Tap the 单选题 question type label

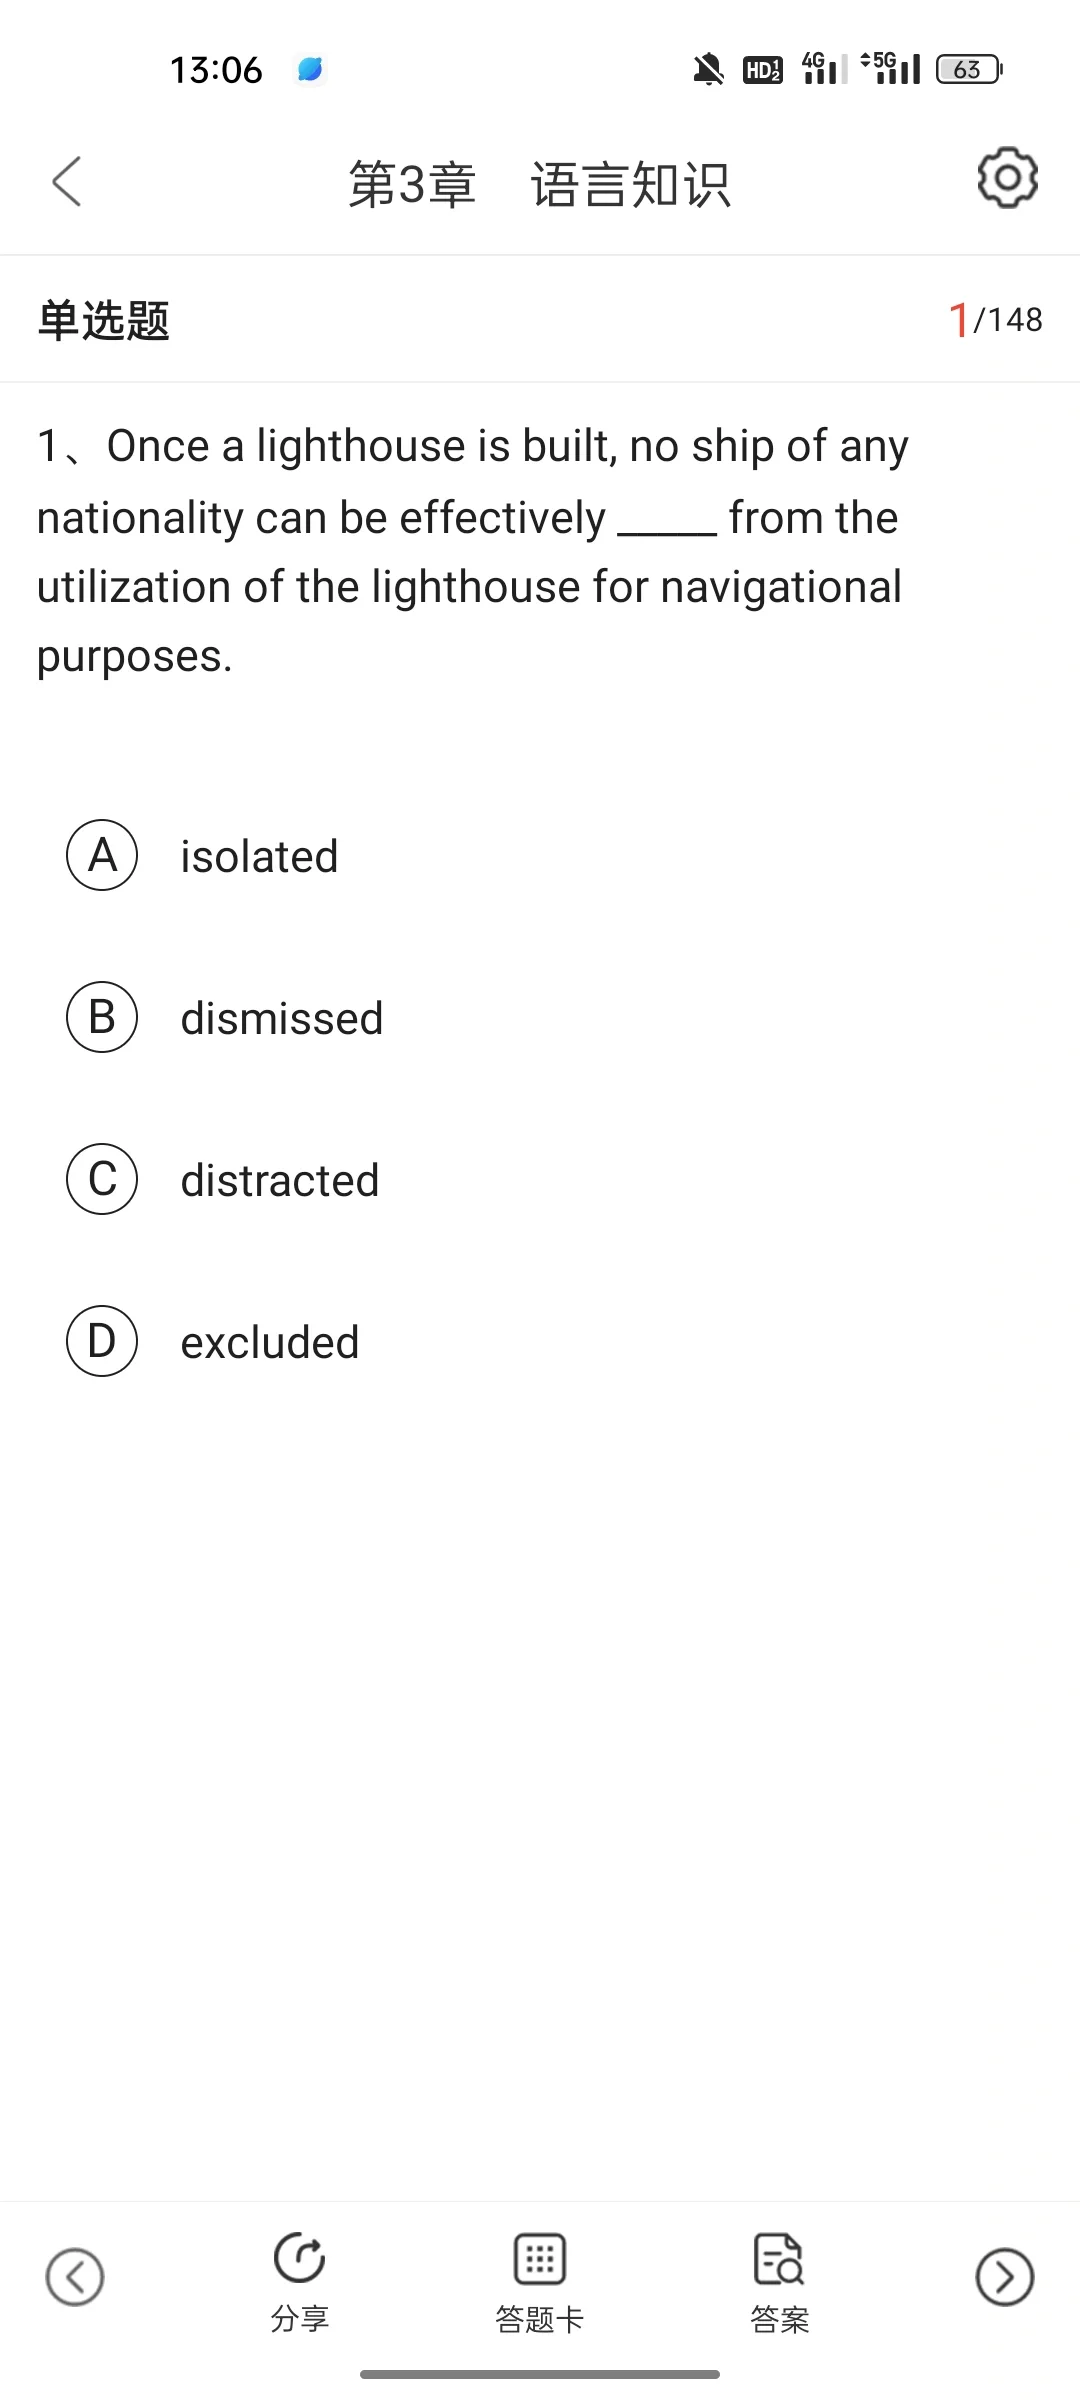click(x=103, y=321)
